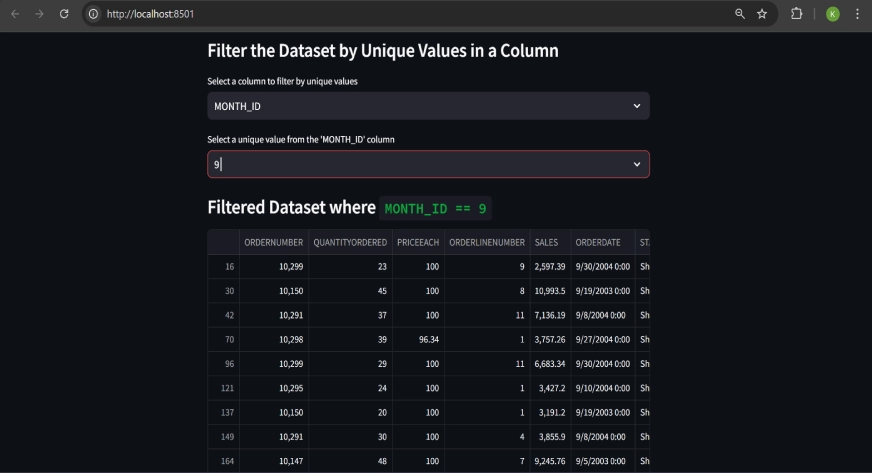Screen dimensions: 872x473
Task: Expand the column selector chevron arrow
Action: coord(637,106)
